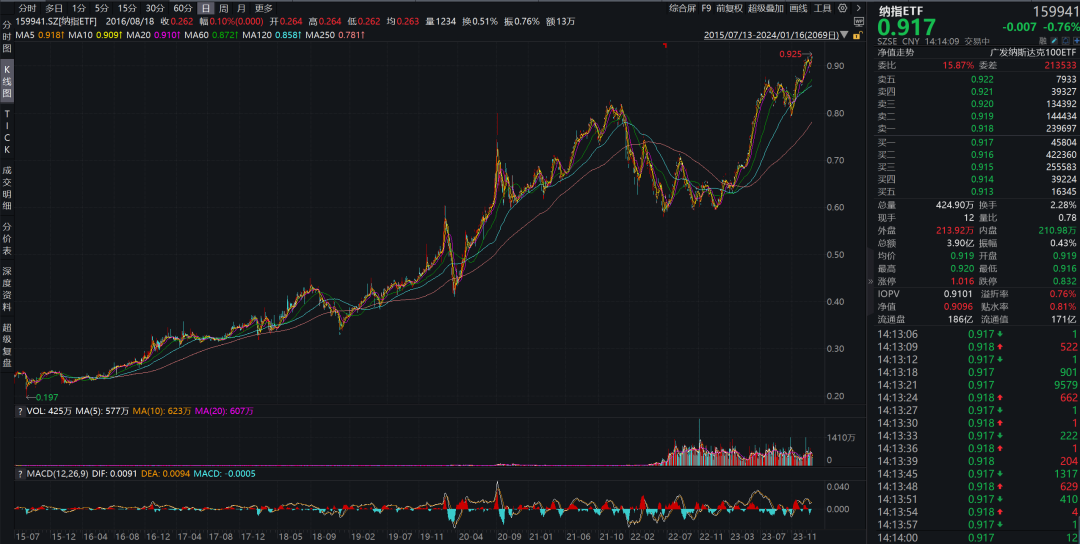
Task: Select the 15分 period tab
Action: pyautogui.click(x=127, y=8)
